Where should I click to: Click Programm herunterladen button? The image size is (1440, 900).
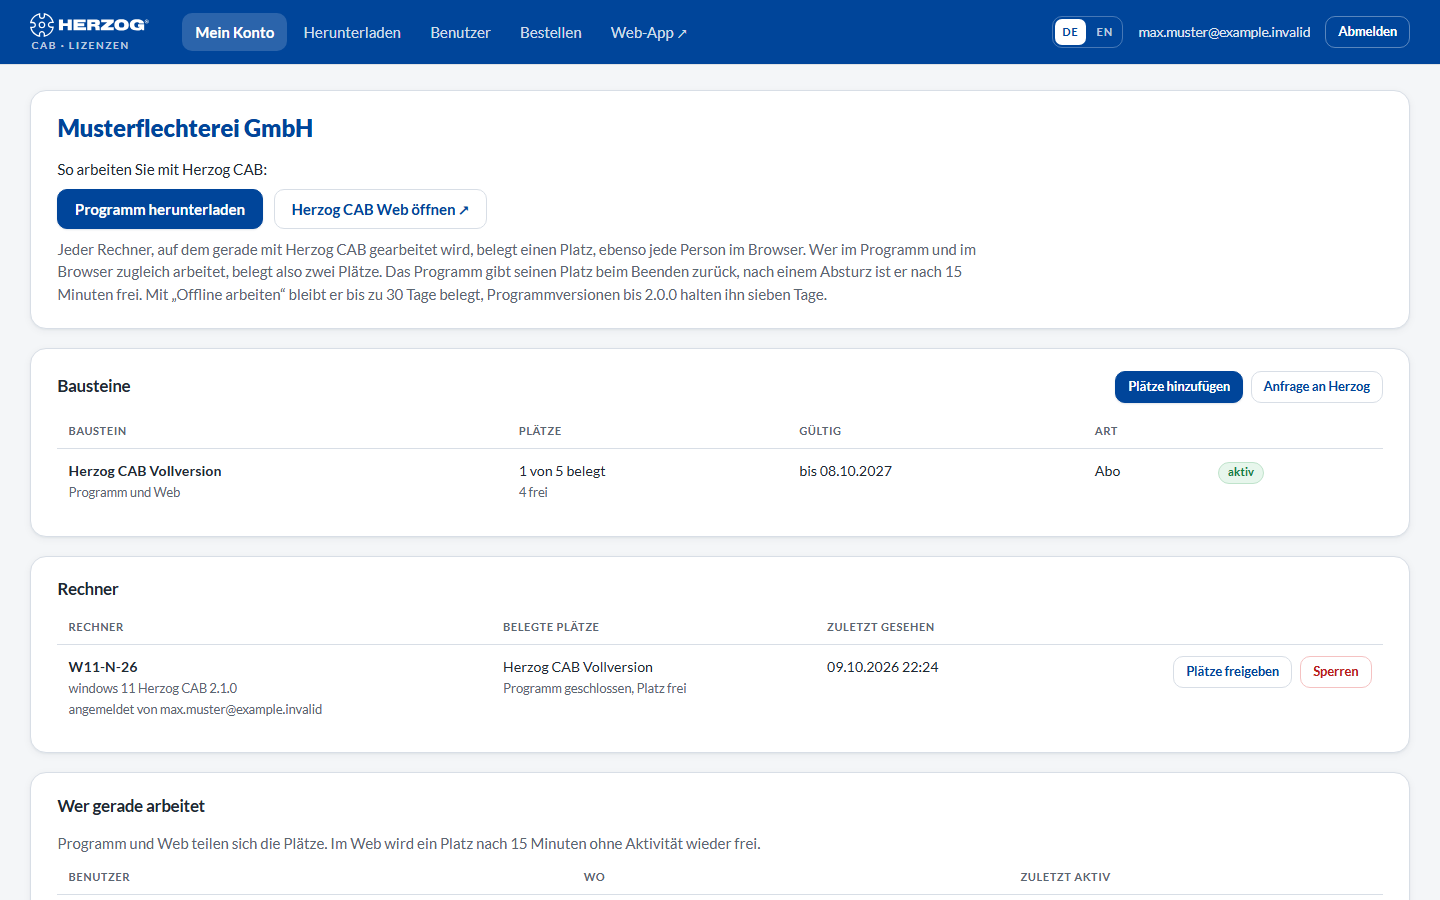[160, 209]
